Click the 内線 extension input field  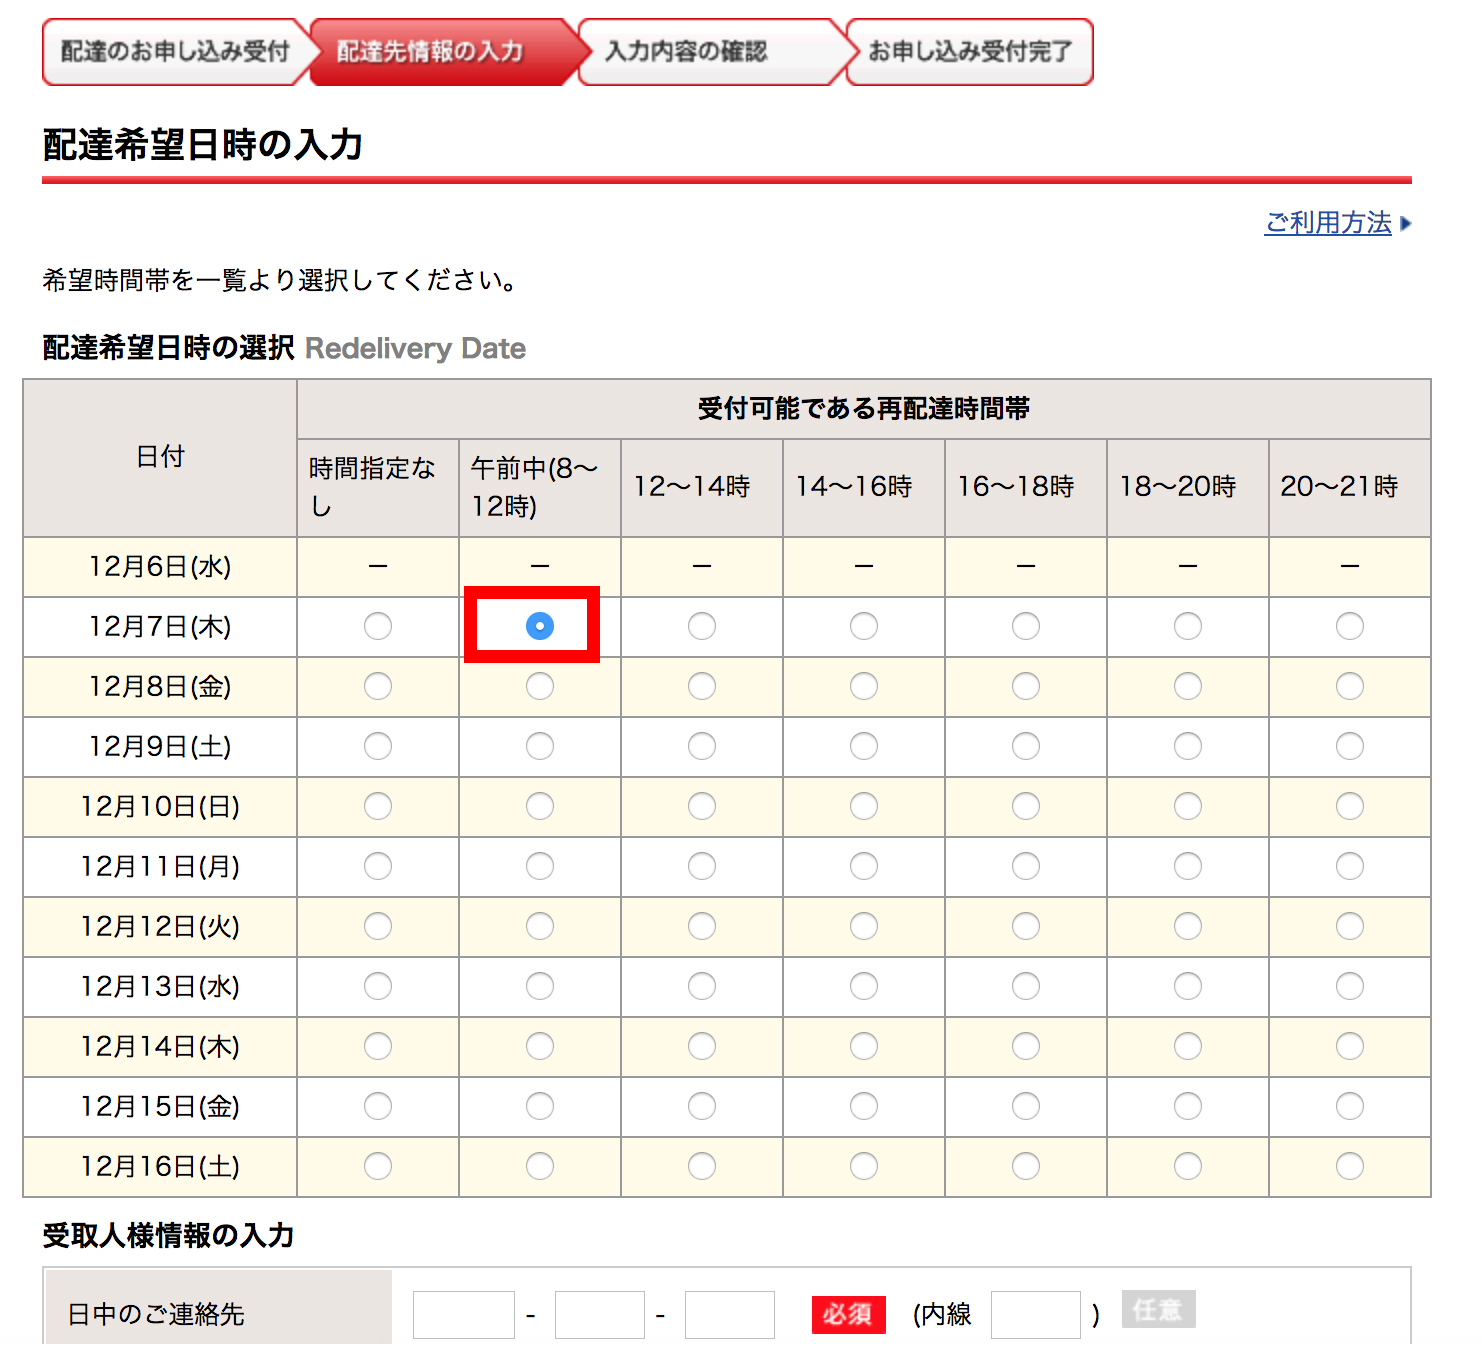coord(1036,1314)
